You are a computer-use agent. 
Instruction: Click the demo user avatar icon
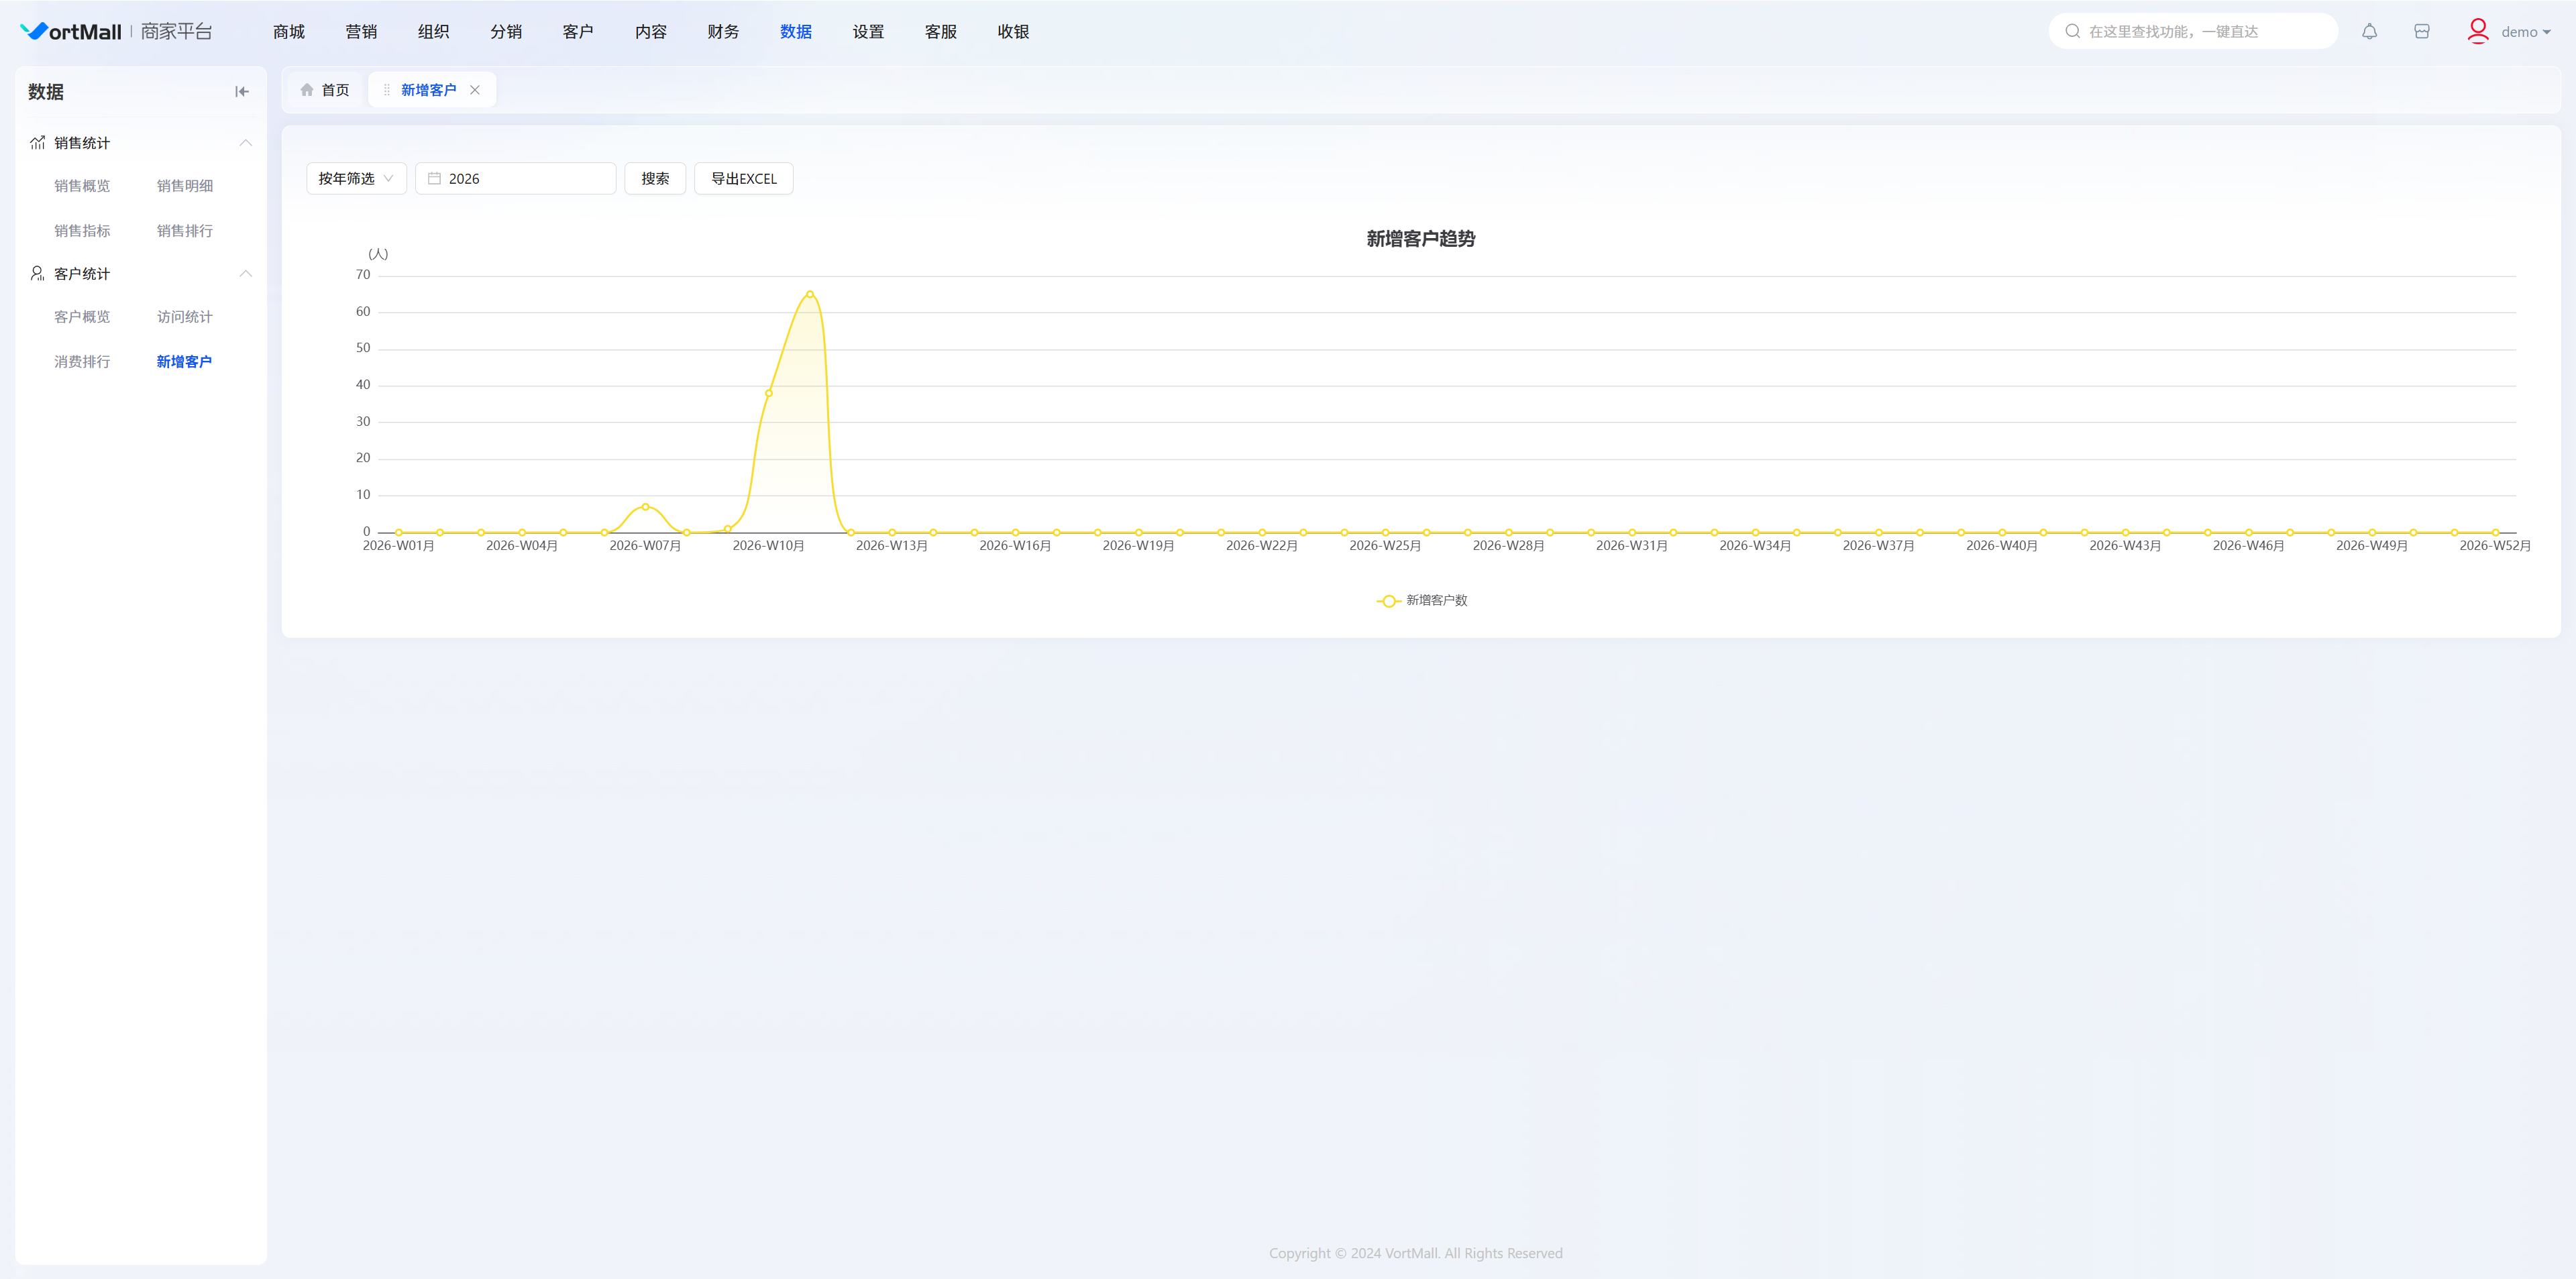(x=2477, y=32)
